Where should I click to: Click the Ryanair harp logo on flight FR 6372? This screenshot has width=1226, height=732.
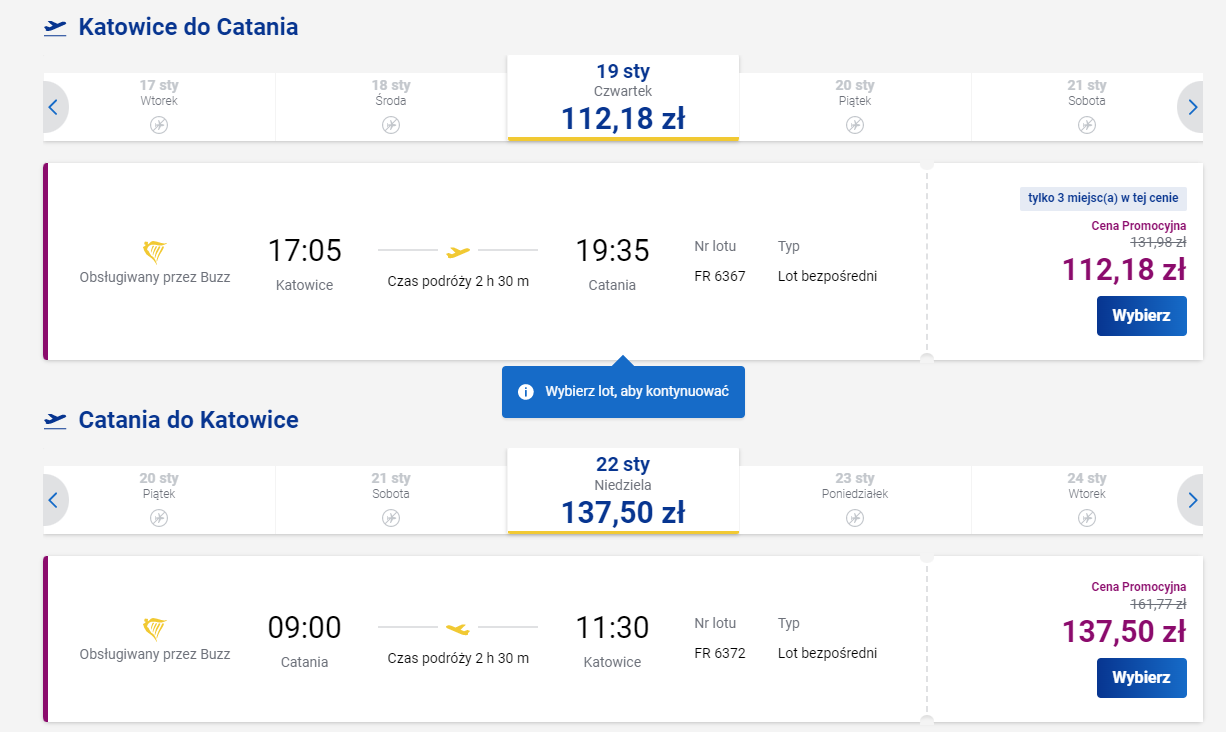[155, 628]
